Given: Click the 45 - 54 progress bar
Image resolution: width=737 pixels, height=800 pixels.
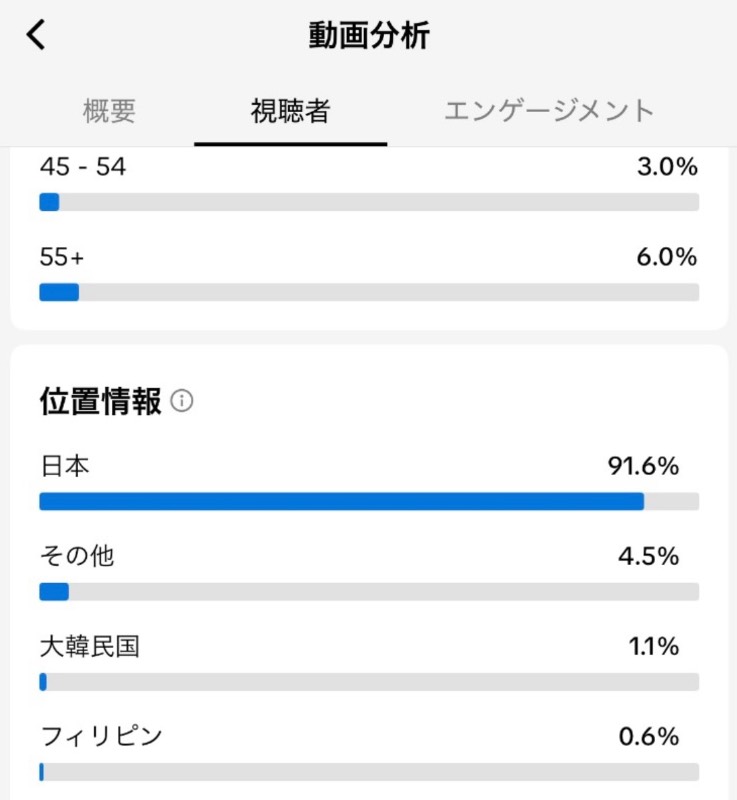Looking at the screenshot, I should (x=369, y=202).
